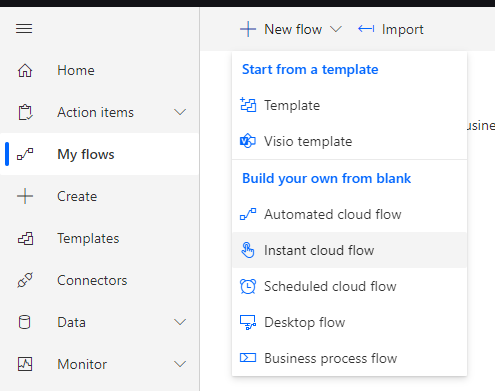Expand the Action items chevron

180,112
